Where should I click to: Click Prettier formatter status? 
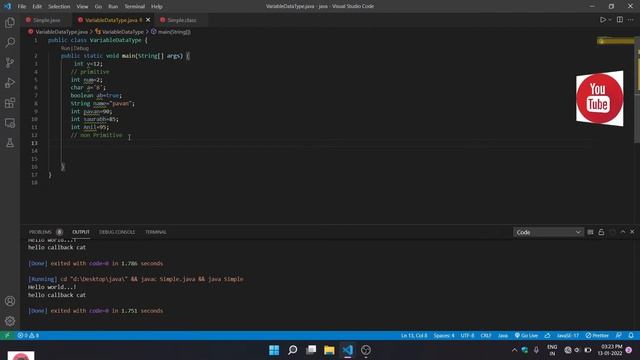[x=597, y=335]
